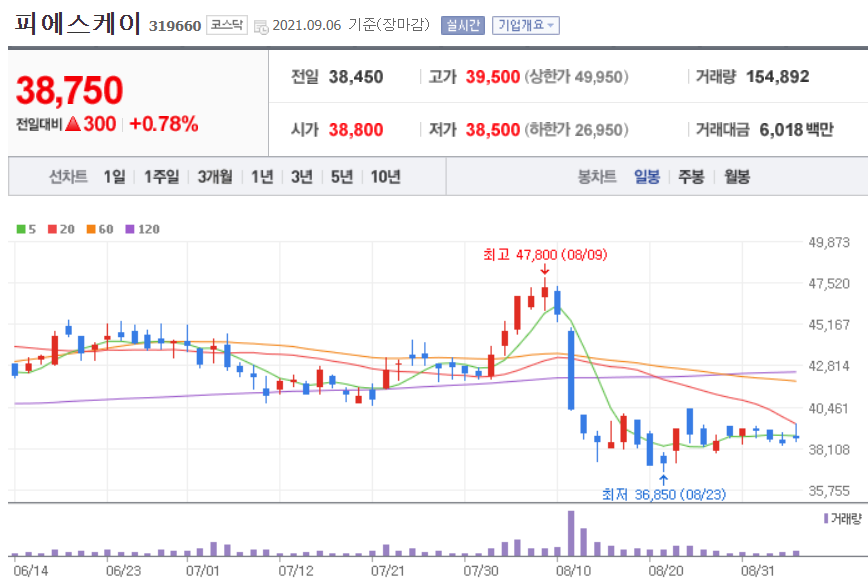Switch to the 3개월 chart range
This screenshot has width=868, height=588.
point(215,177)
